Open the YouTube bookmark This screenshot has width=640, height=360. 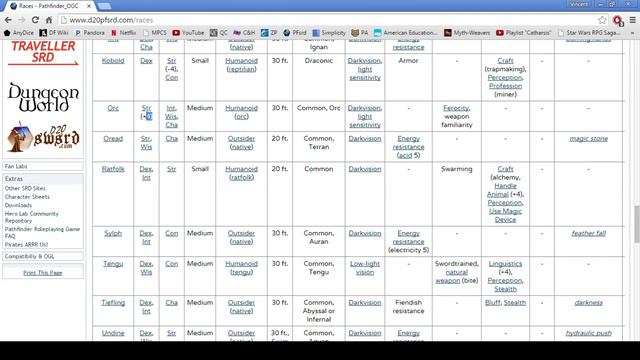tap(188, 33)
